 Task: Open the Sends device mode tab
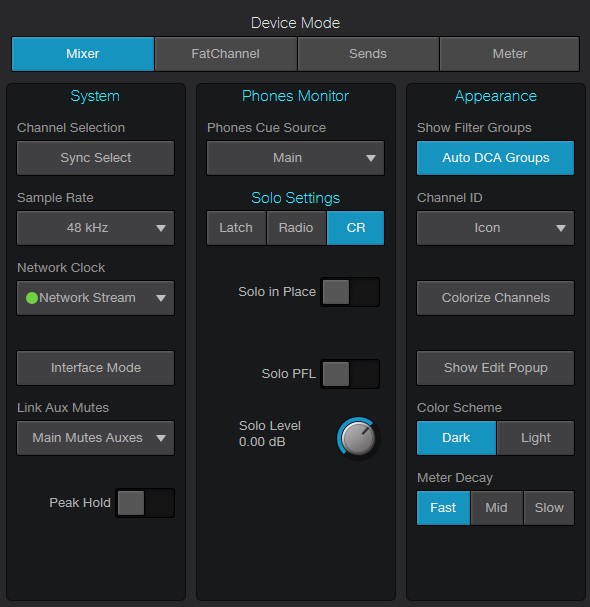368,54
